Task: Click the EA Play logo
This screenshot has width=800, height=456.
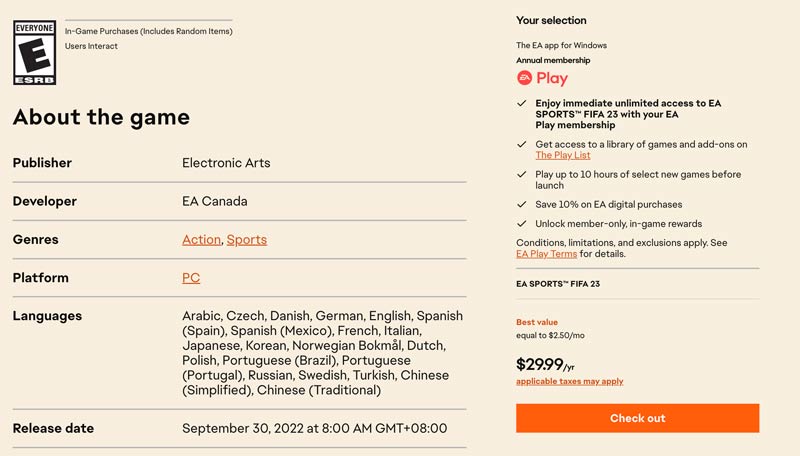Action: tap(542, 78)
